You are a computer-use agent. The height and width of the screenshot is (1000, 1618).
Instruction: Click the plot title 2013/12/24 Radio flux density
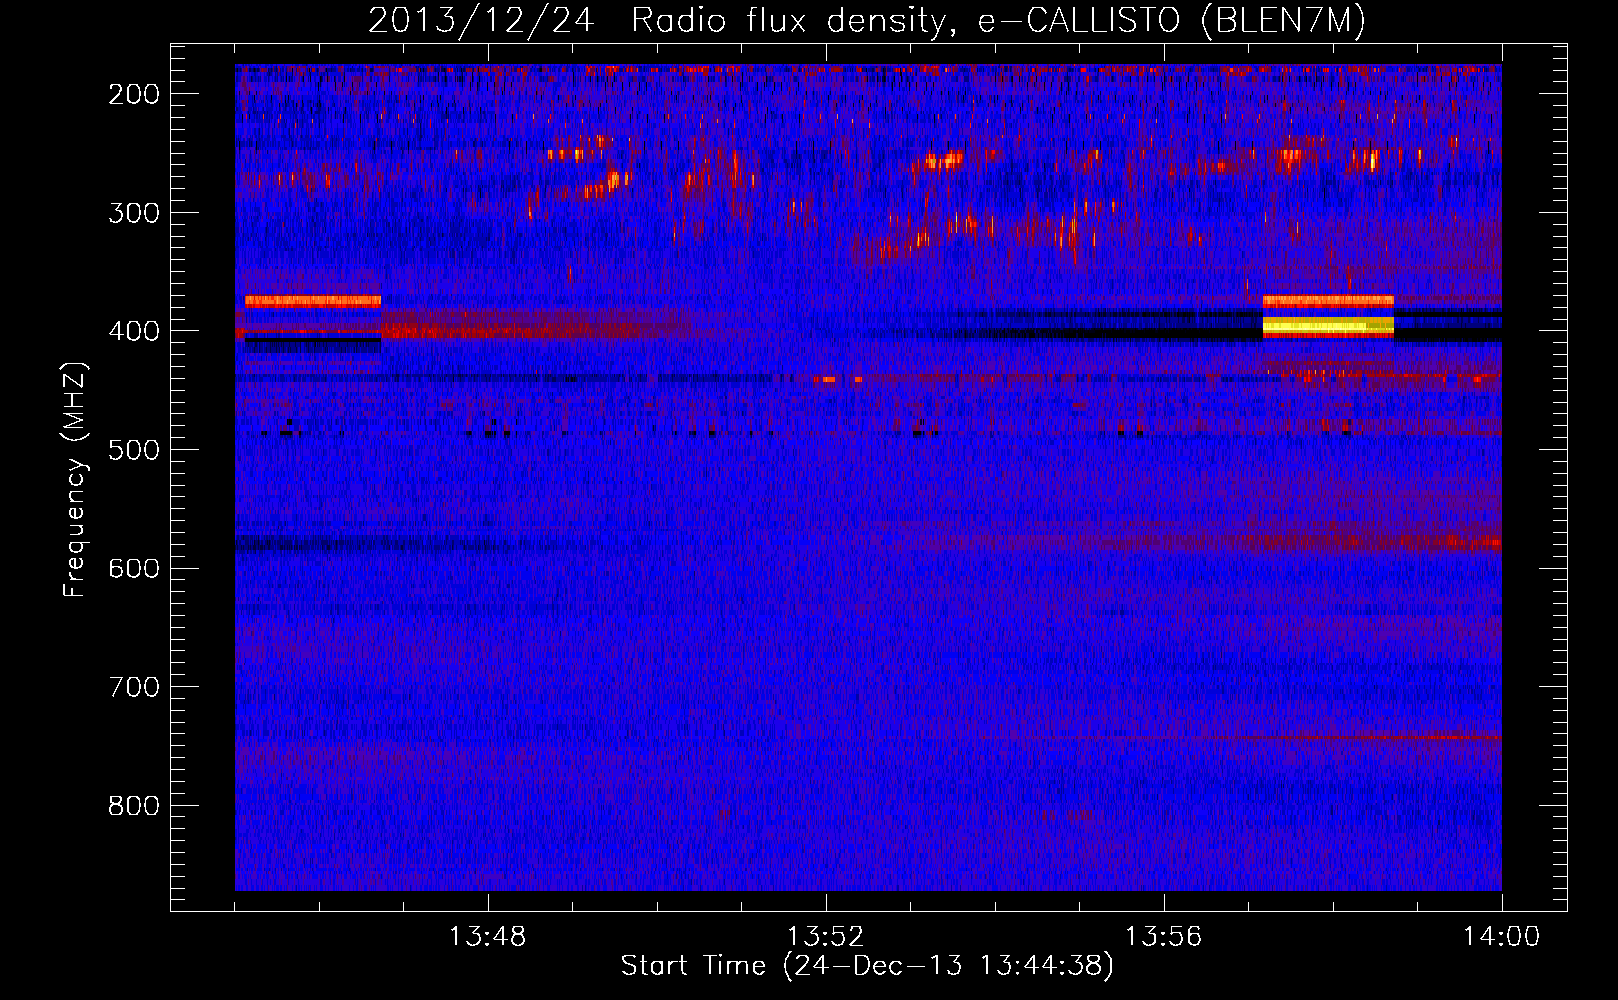point(866,20)
